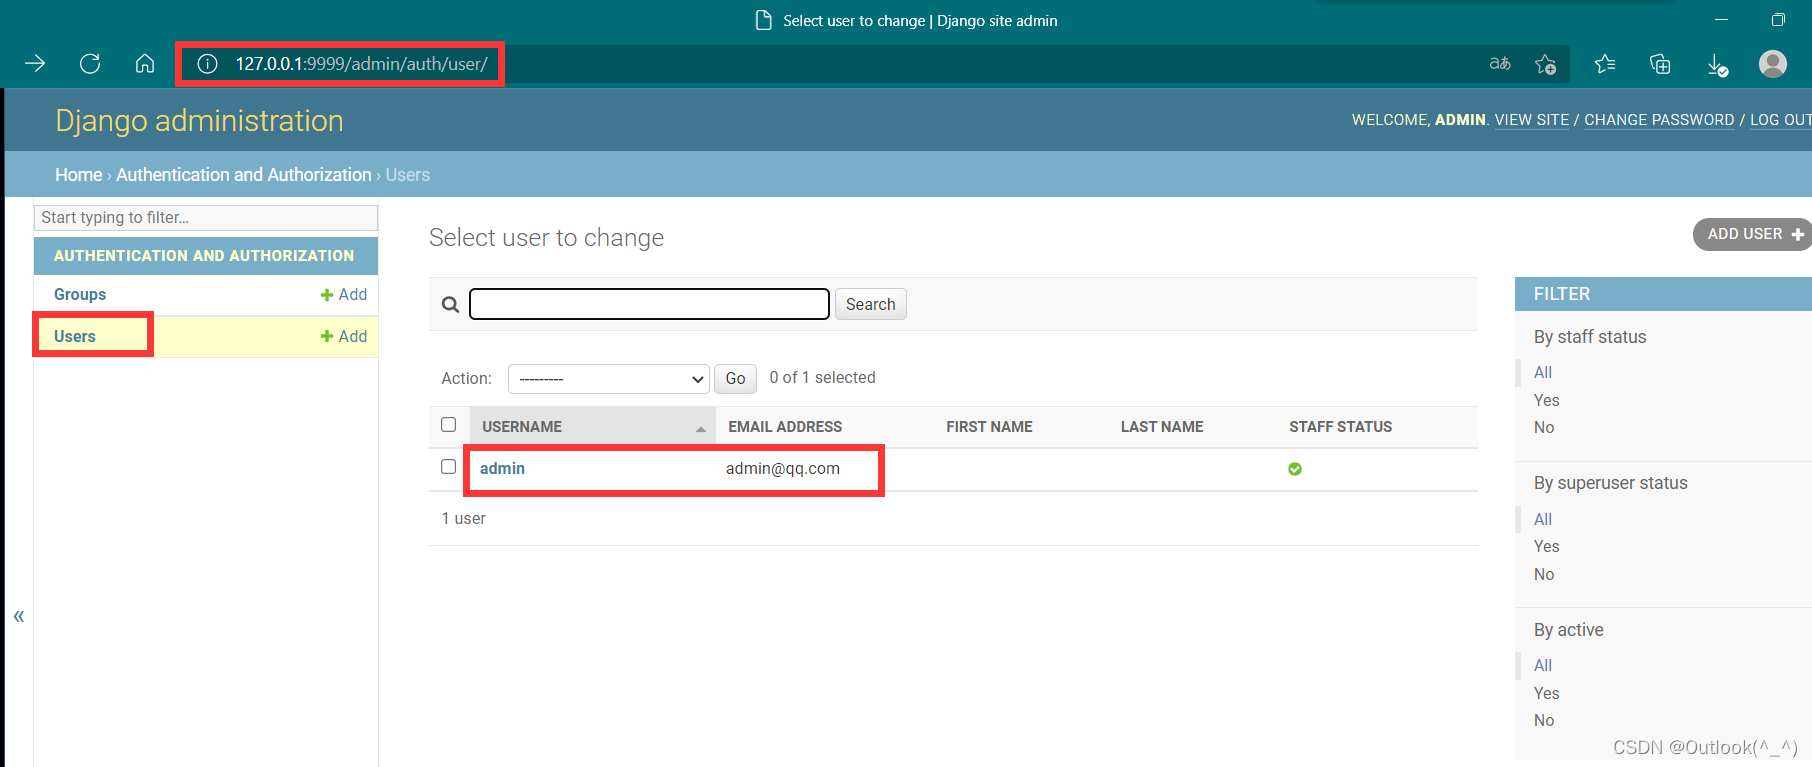Click the green staff status checkmark
The width and height of the screenshot is (1812, 767).
pos(1295,469)
